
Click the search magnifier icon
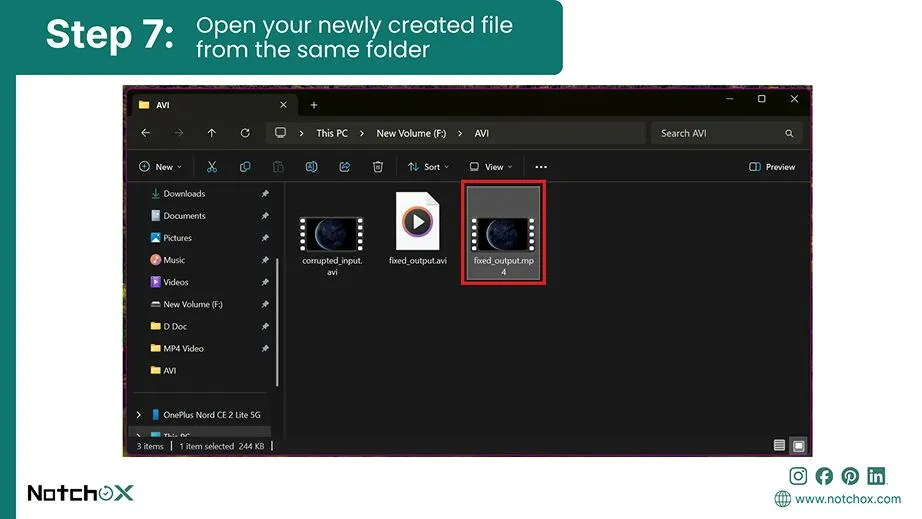[x=789, y=133]
